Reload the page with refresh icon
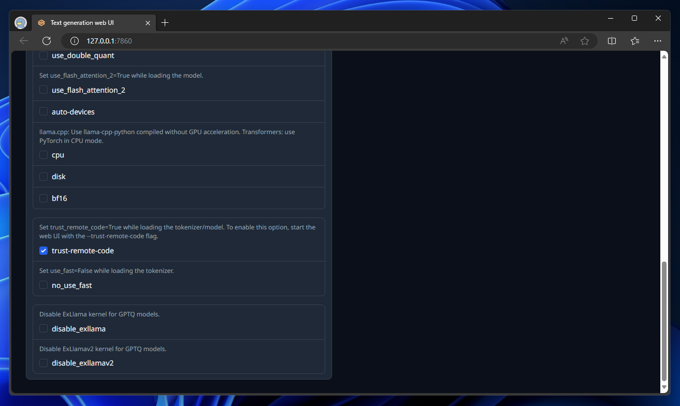Screen dimensions: 680x406 pos(46,41)
